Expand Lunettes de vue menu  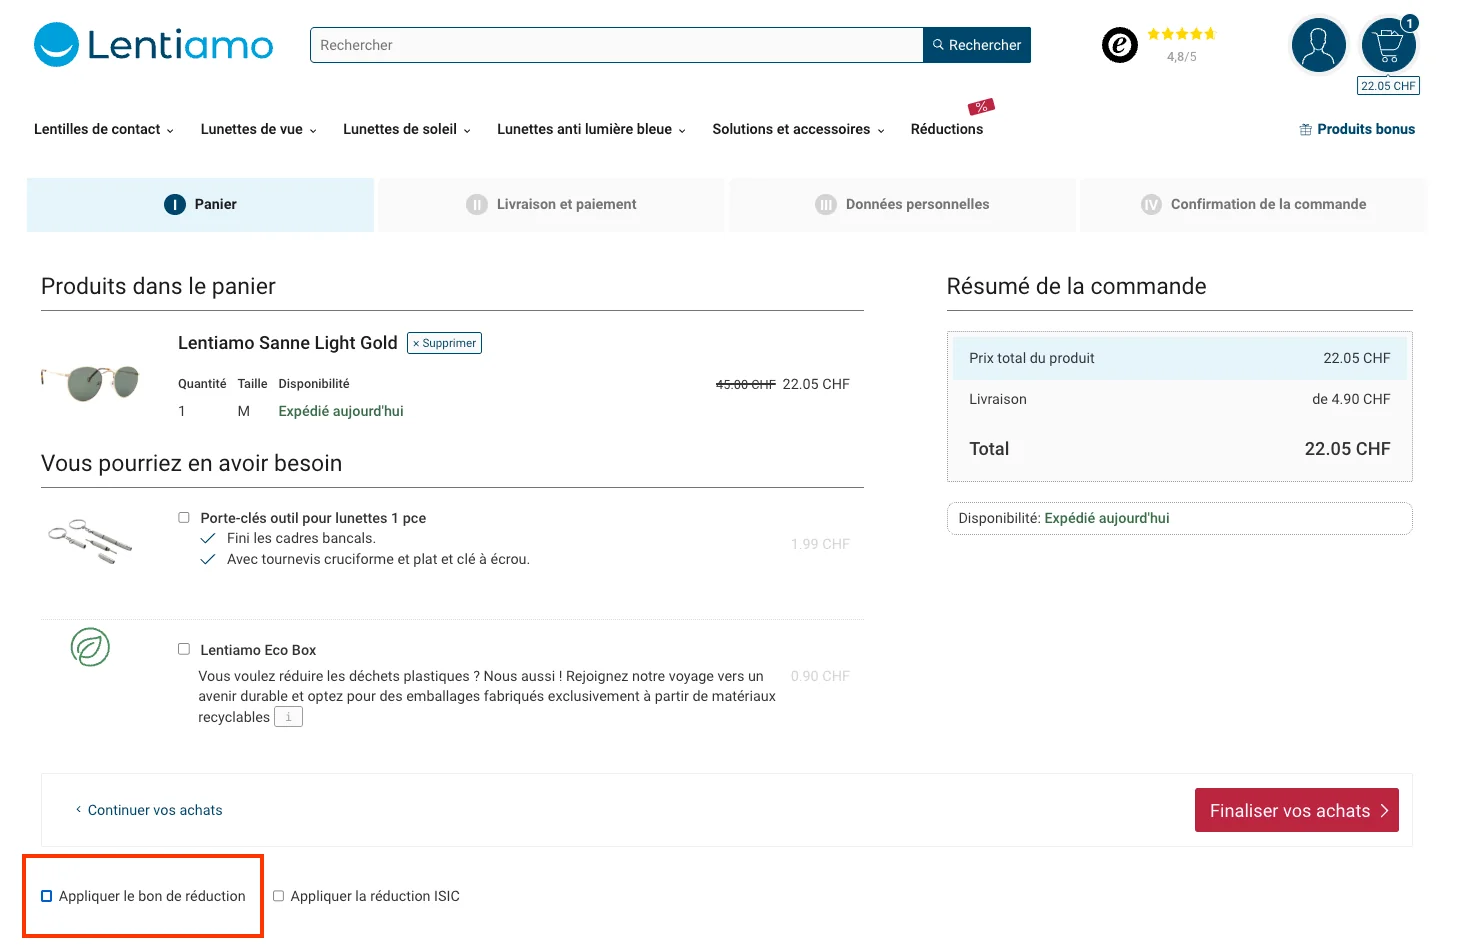click(x=259, y=129)
